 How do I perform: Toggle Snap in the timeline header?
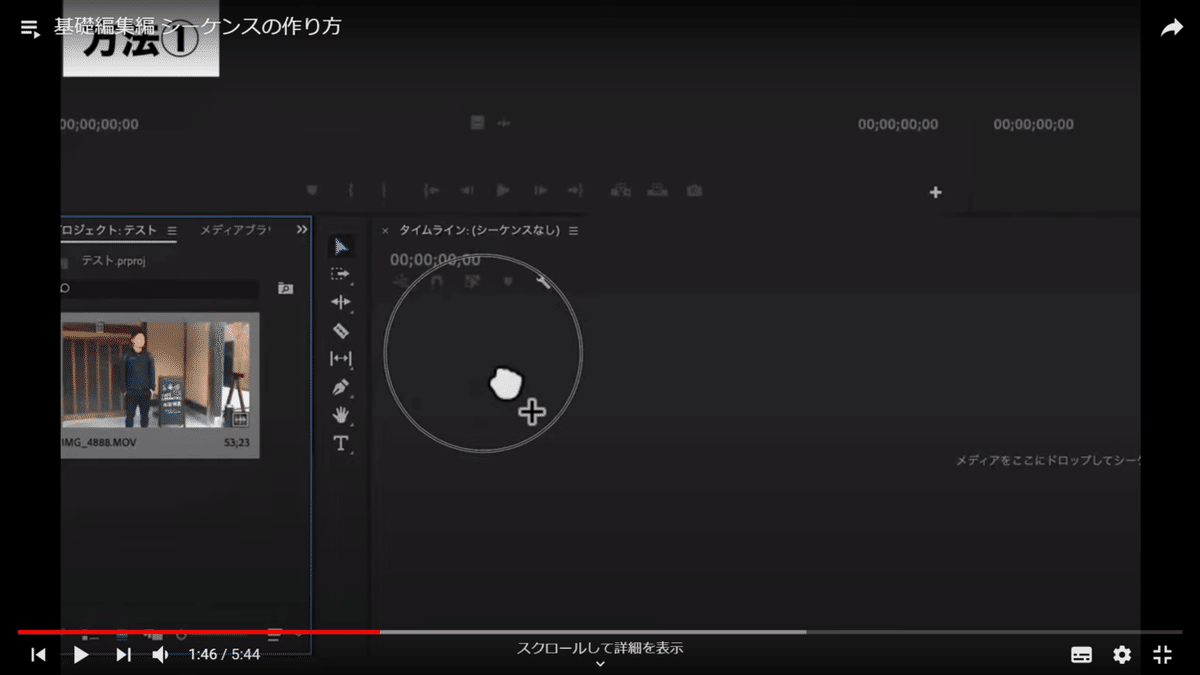(x=437, y=281)
